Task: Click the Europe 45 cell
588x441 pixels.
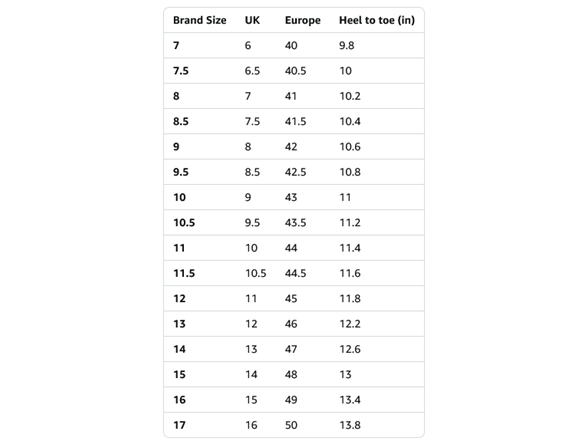Action: (291, 298)
